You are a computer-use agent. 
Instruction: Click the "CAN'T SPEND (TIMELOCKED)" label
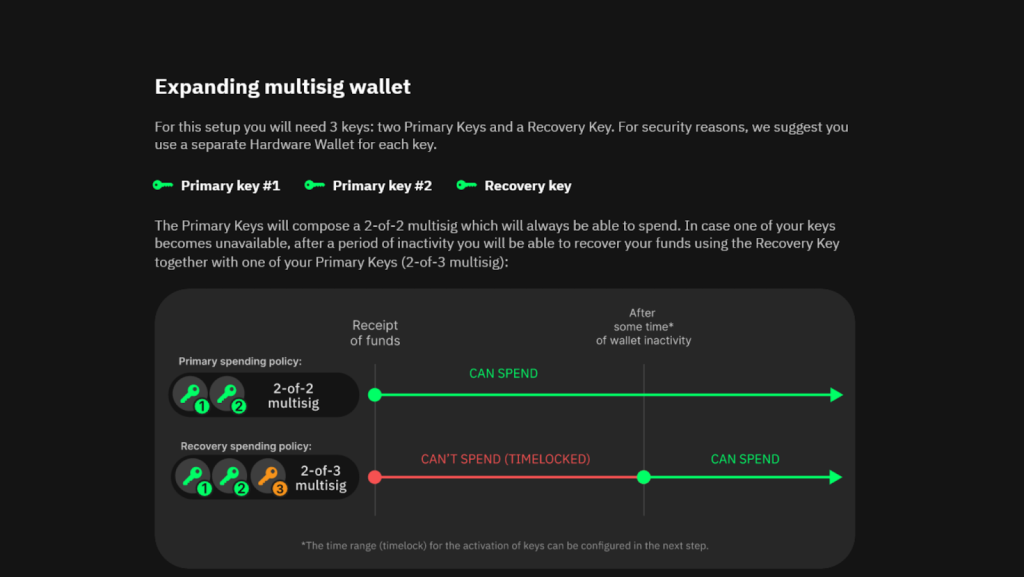(505, 459)
